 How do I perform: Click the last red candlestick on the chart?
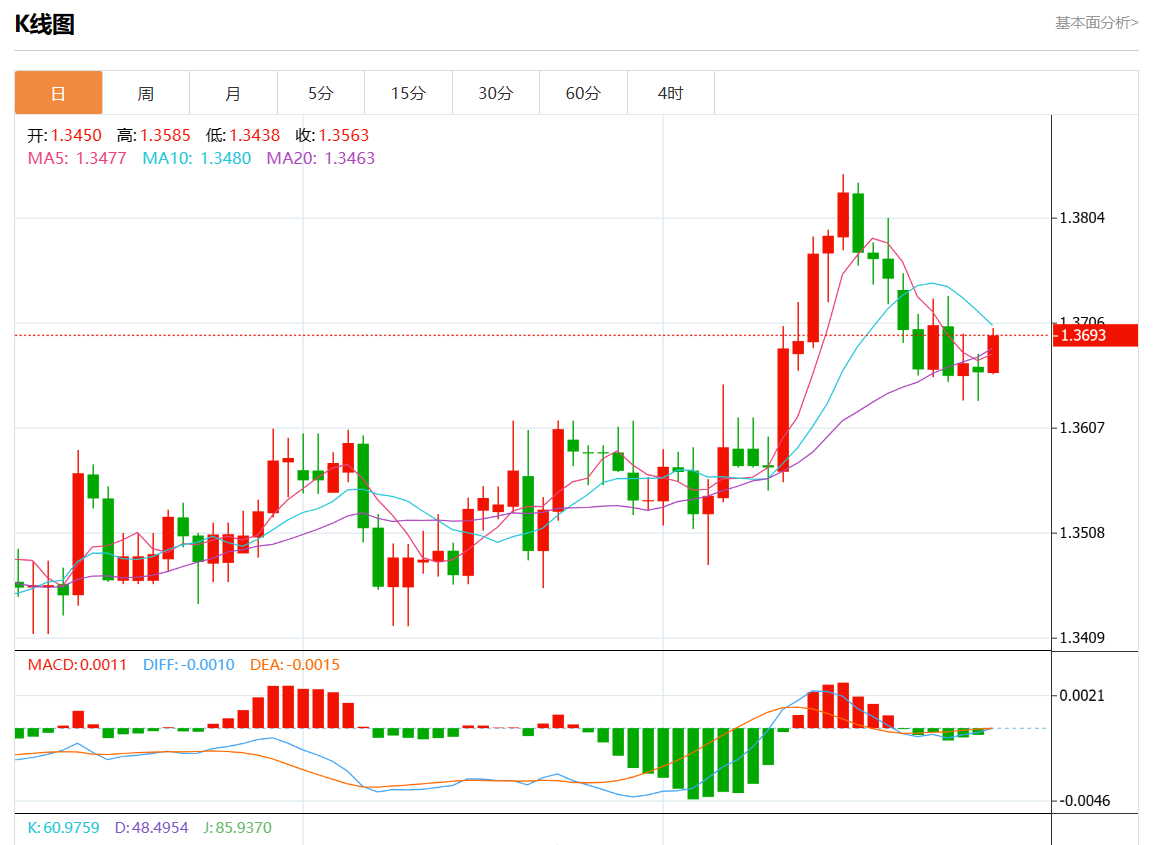(x=993, y=354)
